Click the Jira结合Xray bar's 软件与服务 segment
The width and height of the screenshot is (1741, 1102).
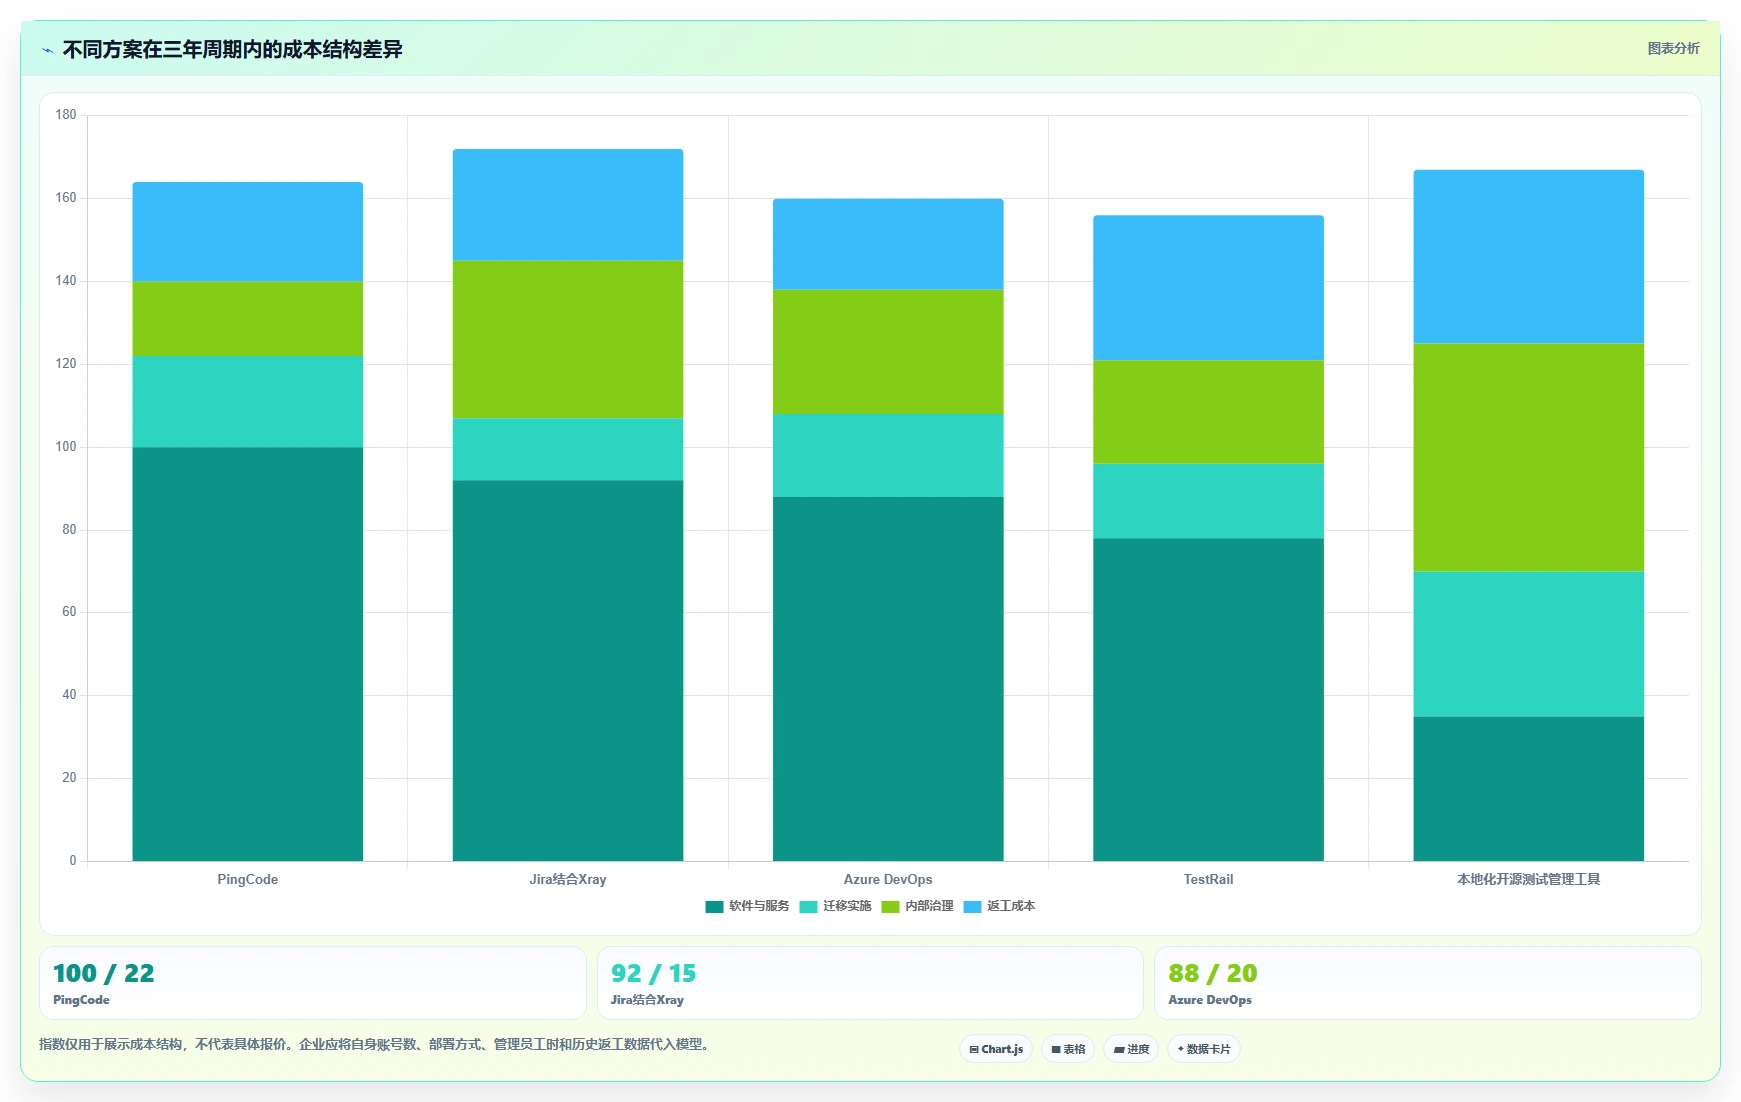pos(568,671)
